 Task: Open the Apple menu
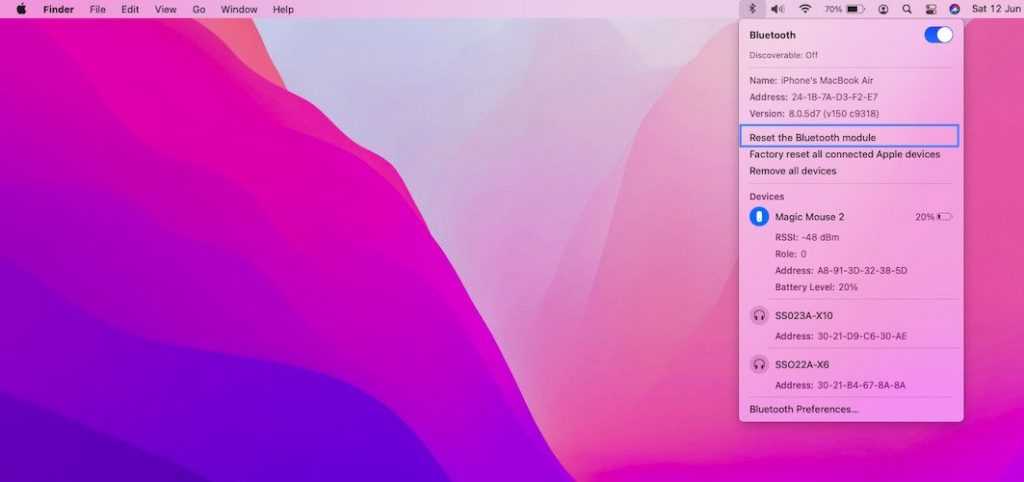click(x=21, y=9)
